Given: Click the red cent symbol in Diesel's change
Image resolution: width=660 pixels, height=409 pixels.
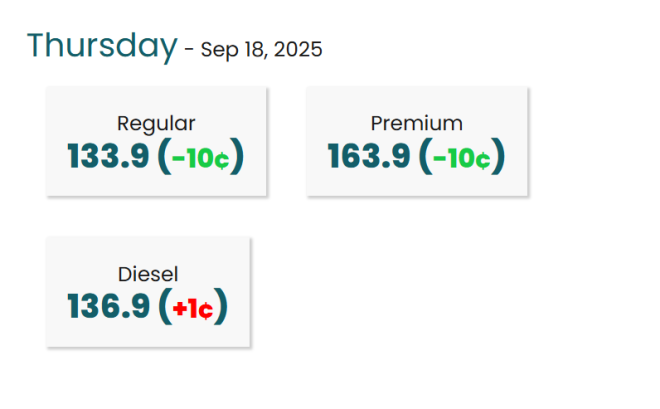Looking at the screenshot, I should (206, 309).
